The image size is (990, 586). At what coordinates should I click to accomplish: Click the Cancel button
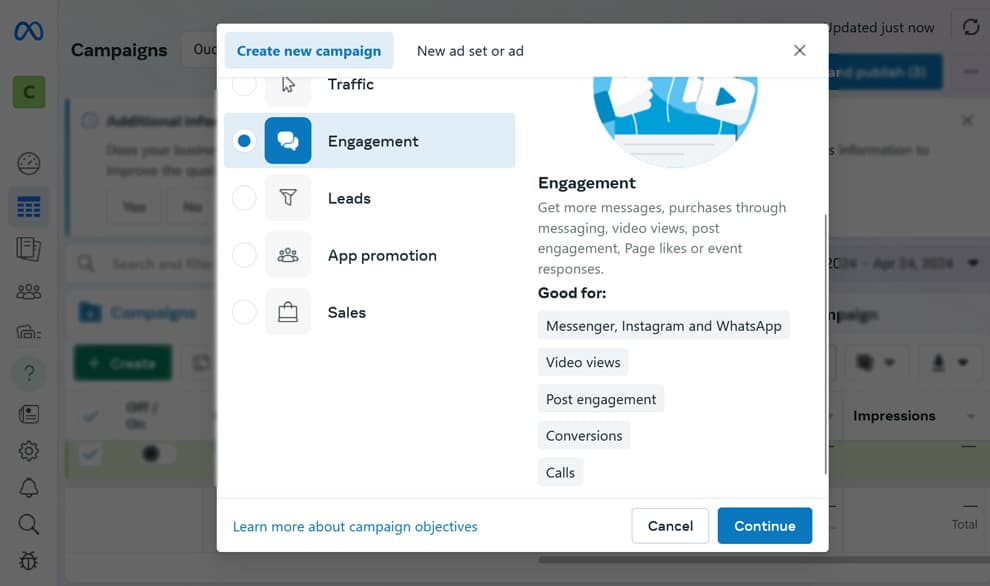tap(670, 525)
